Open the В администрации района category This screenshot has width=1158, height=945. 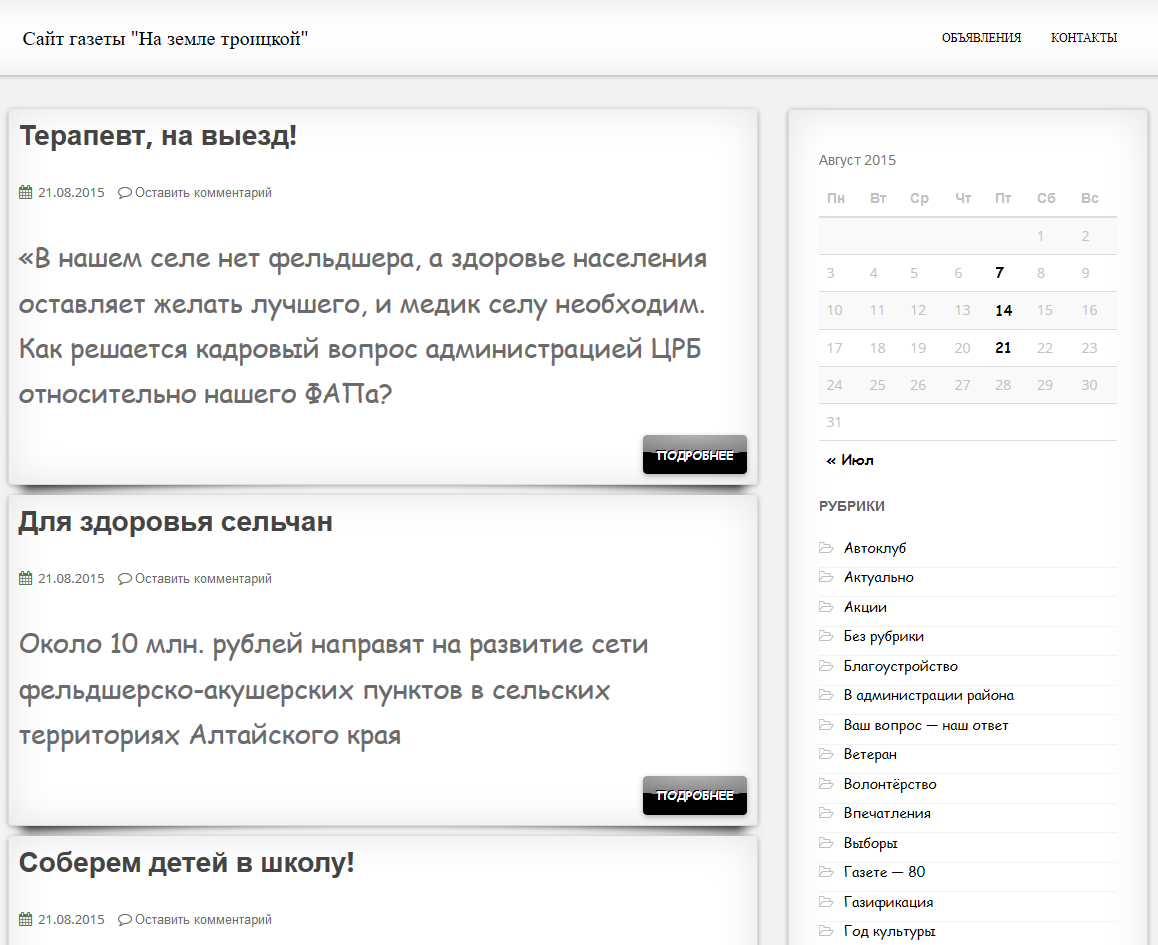pos(928,695)
